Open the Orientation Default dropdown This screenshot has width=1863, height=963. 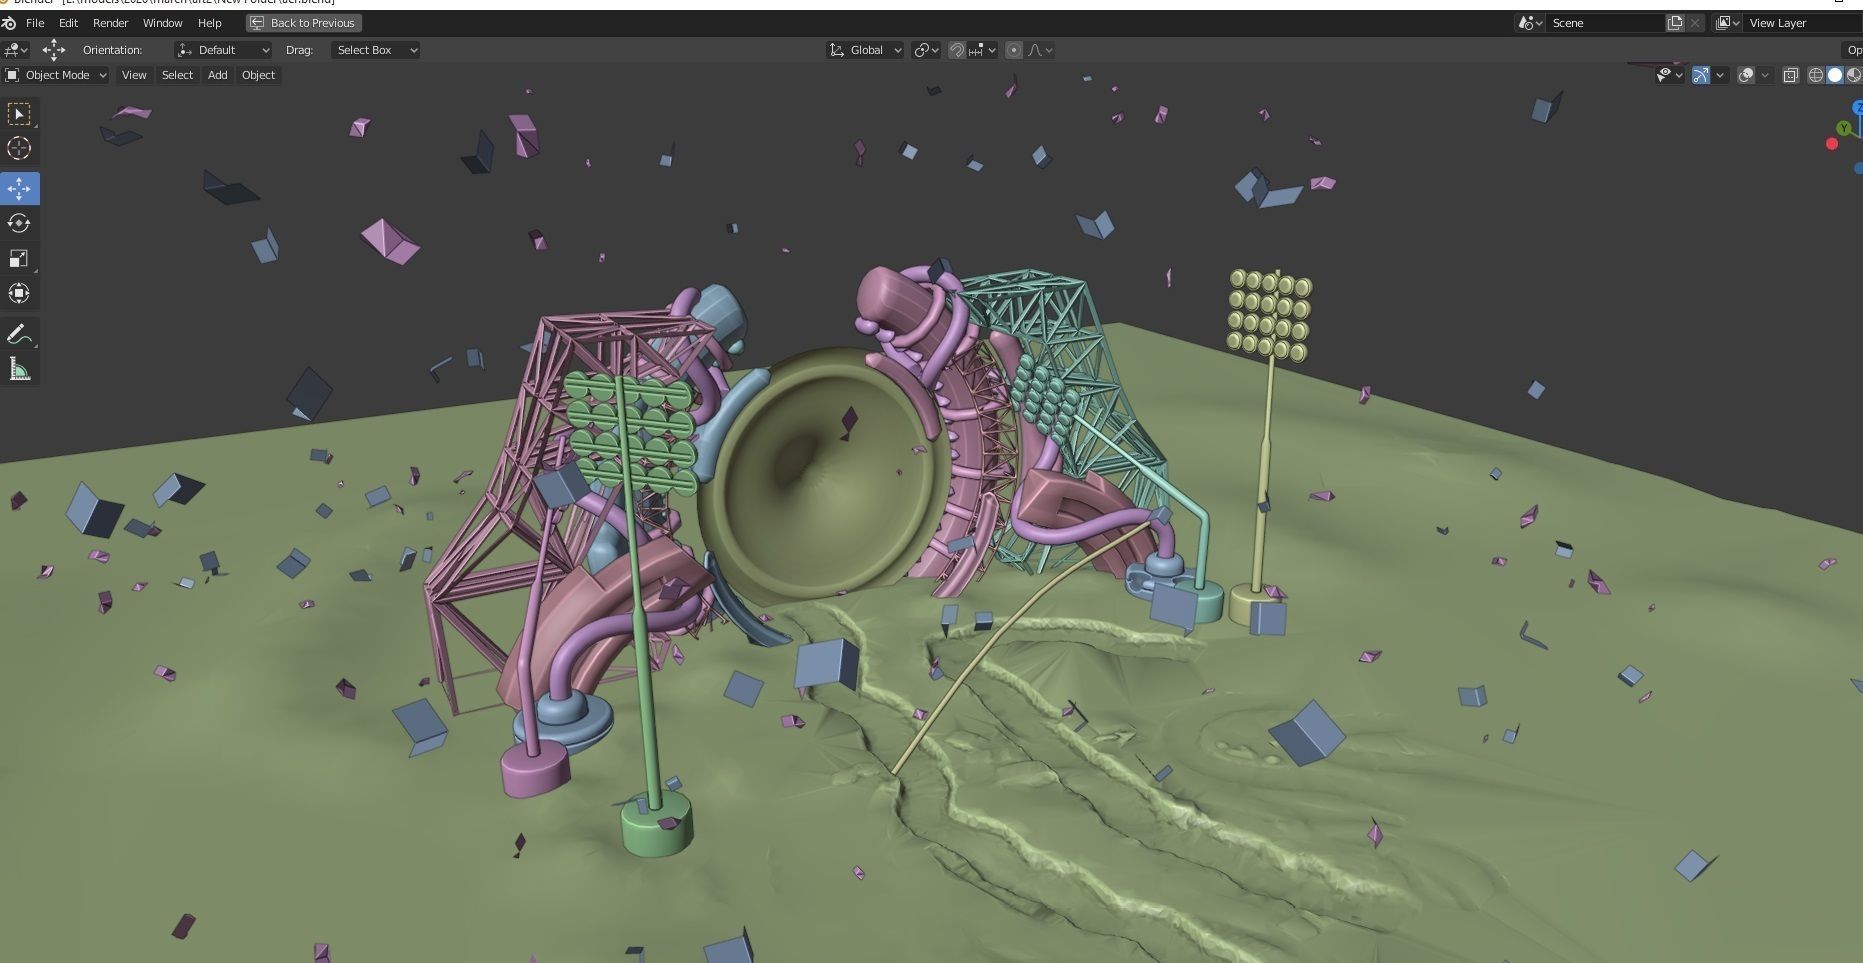click(x=224, y=50)
